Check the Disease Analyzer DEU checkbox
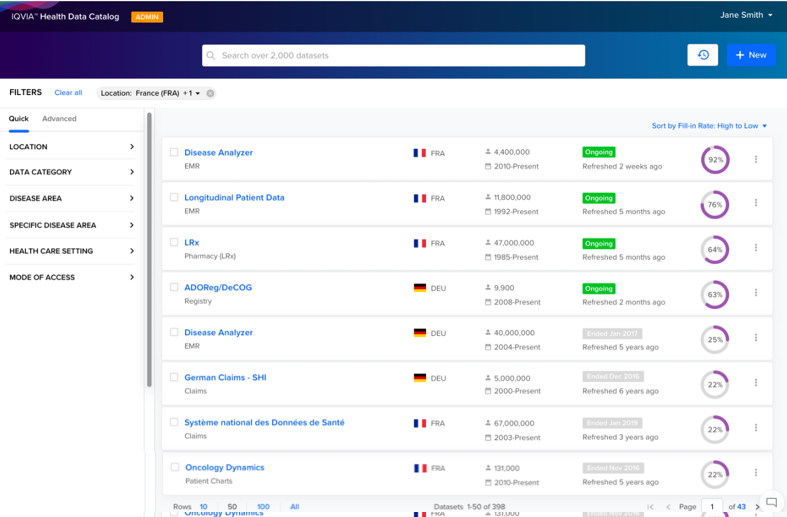The image size is (787, 517). 174,332
